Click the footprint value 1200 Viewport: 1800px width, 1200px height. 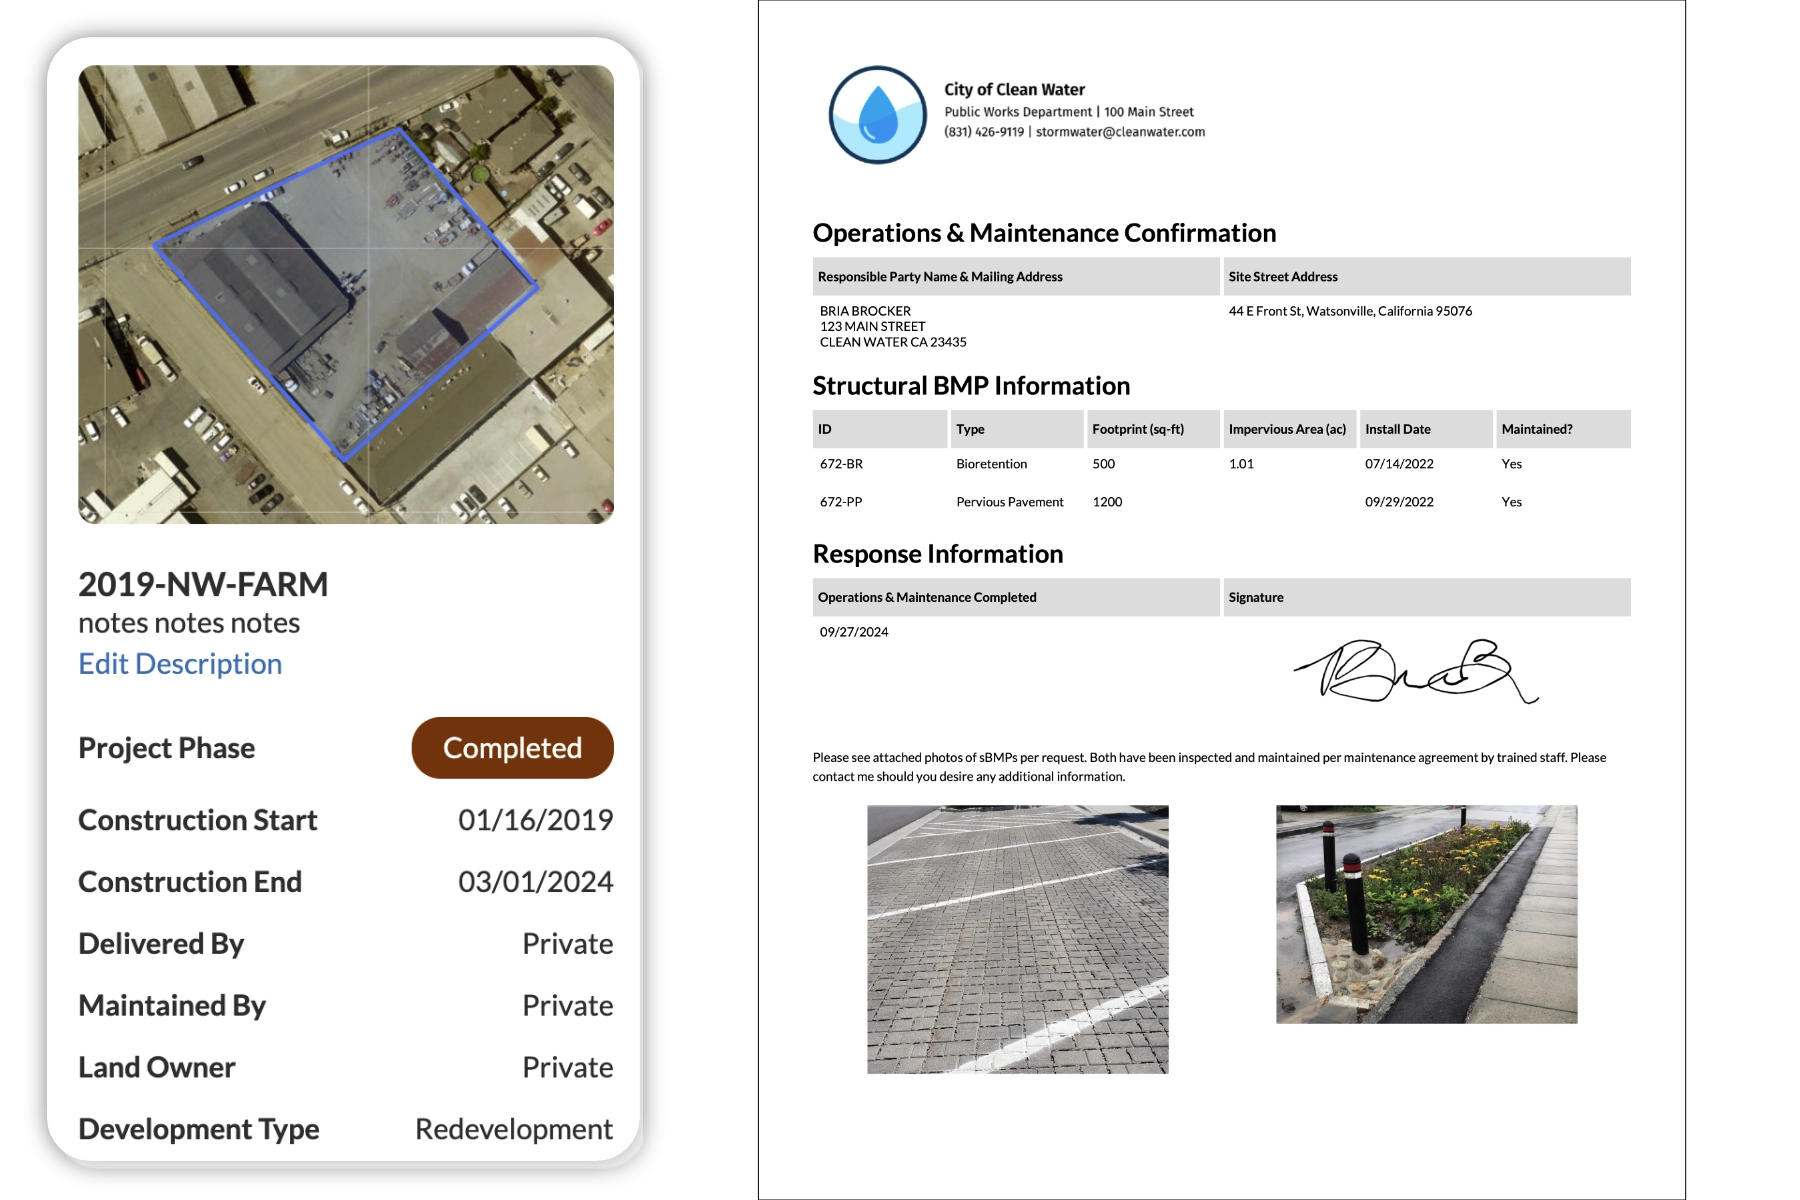point(1107,502)
